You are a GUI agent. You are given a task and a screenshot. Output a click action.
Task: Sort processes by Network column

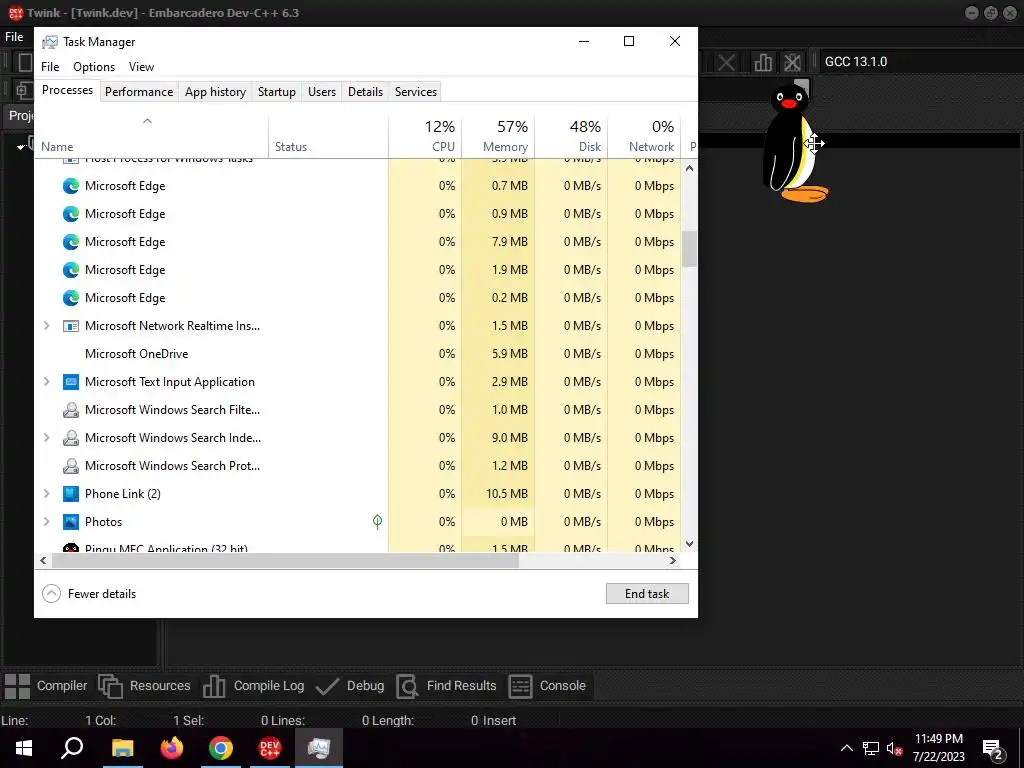pyautogui.click(x=645, y=136)
